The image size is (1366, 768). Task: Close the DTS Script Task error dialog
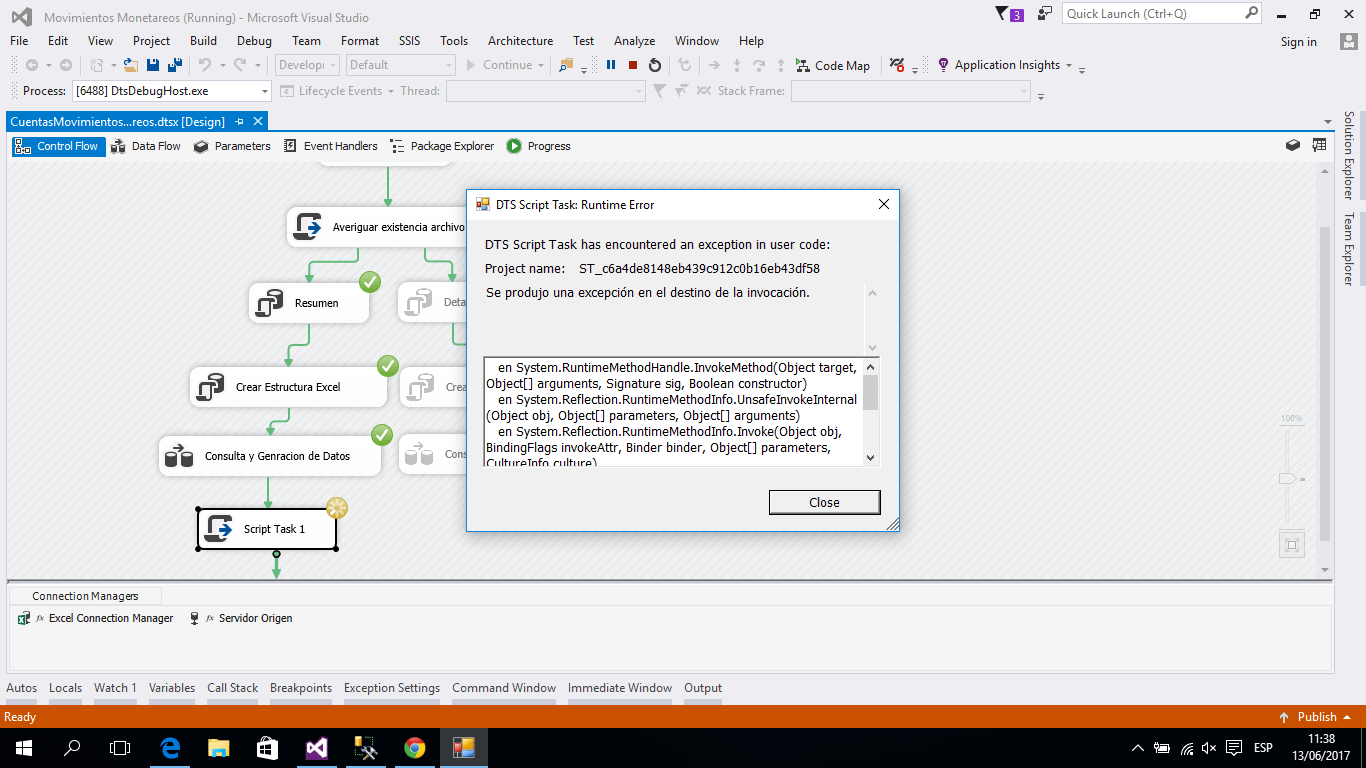pos(824,502)
